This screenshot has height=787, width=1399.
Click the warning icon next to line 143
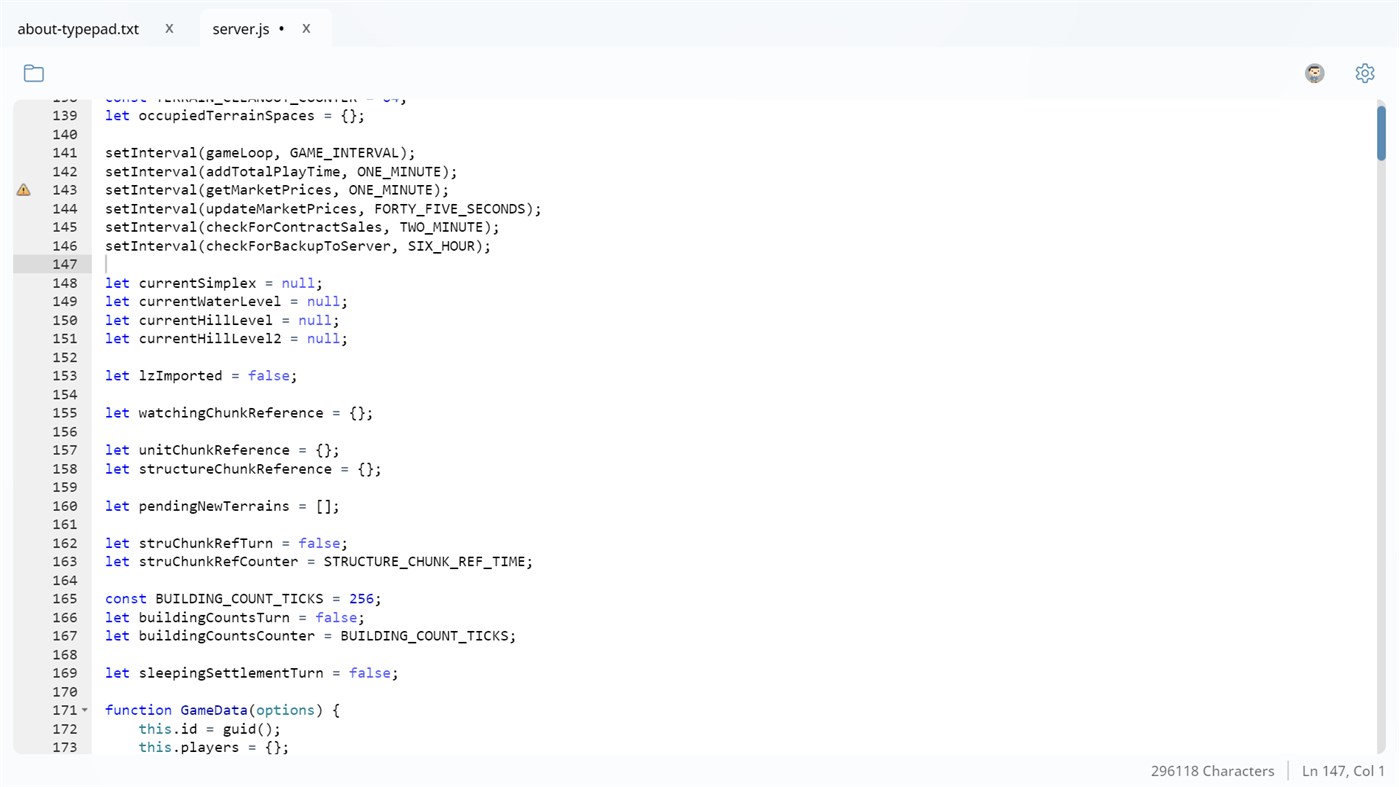[x=22, y=189]
